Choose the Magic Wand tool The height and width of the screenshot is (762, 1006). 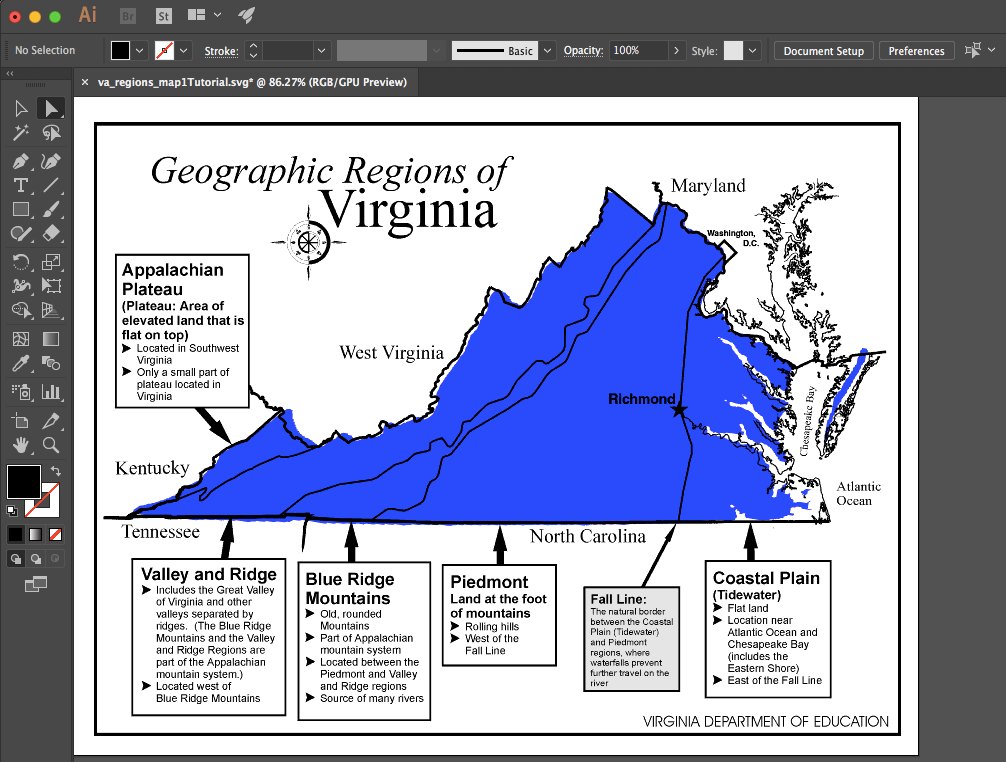(22, 133)
